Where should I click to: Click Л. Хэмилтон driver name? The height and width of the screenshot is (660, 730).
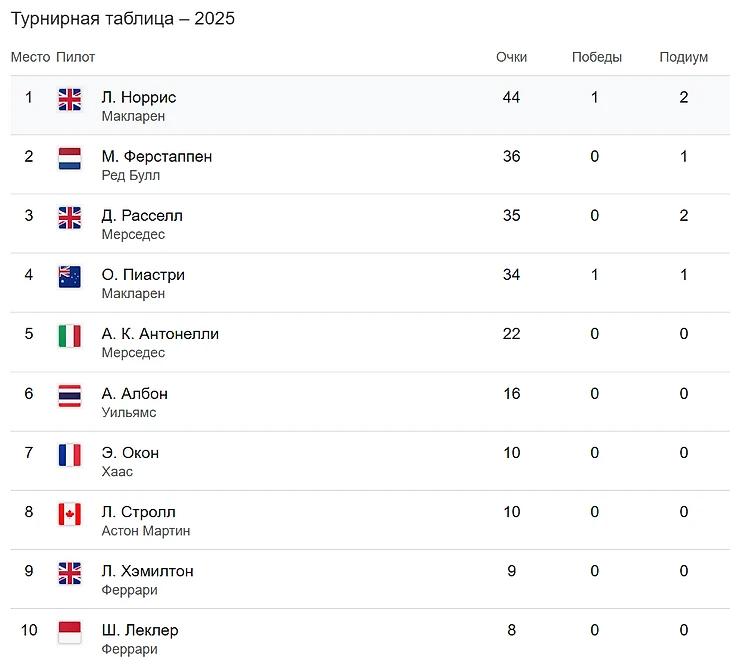click(x=148, y=571)
